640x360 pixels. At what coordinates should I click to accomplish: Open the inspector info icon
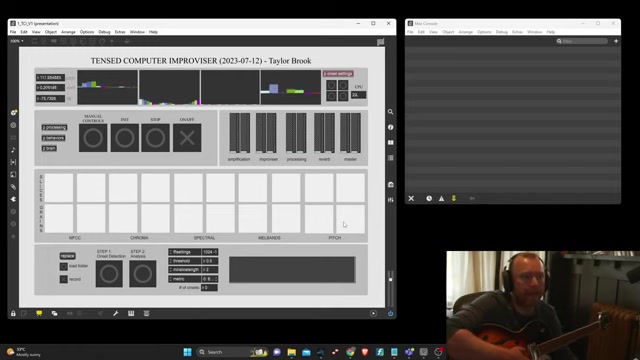(391, 127)
